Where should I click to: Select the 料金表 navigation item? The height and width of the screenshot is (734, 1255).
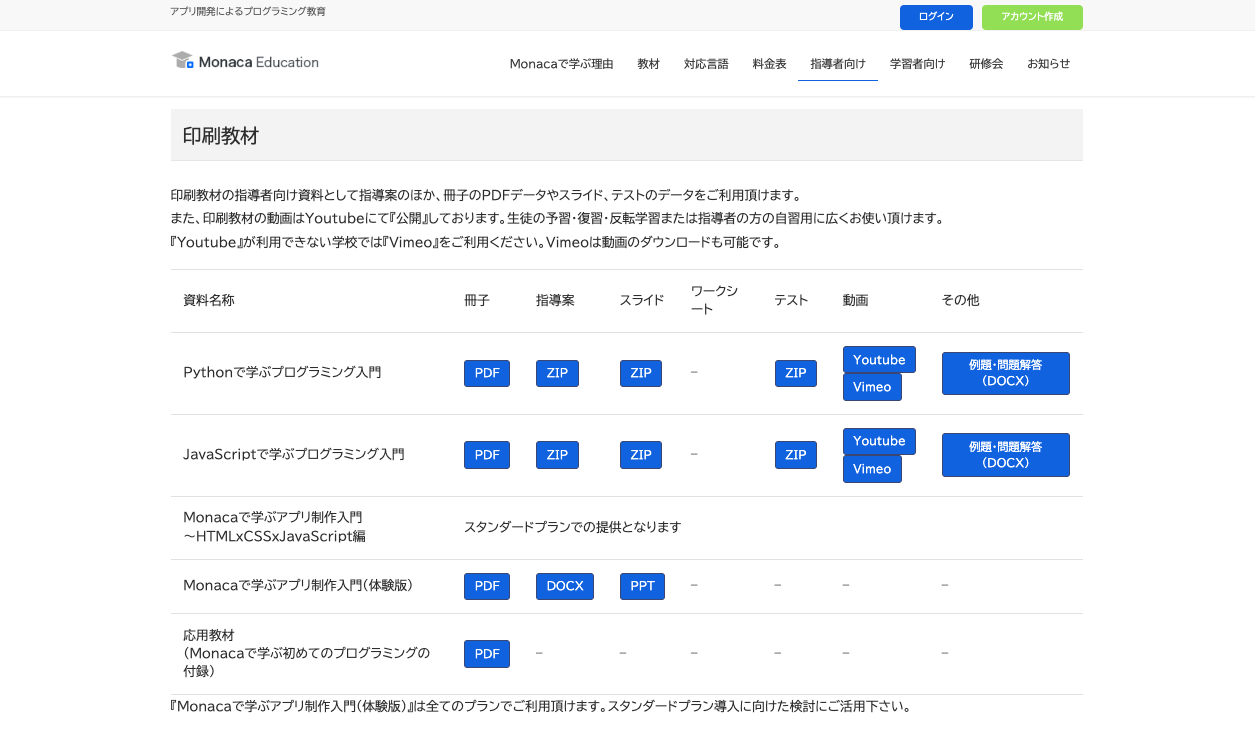pyautogui.click(x=769, y=63)
